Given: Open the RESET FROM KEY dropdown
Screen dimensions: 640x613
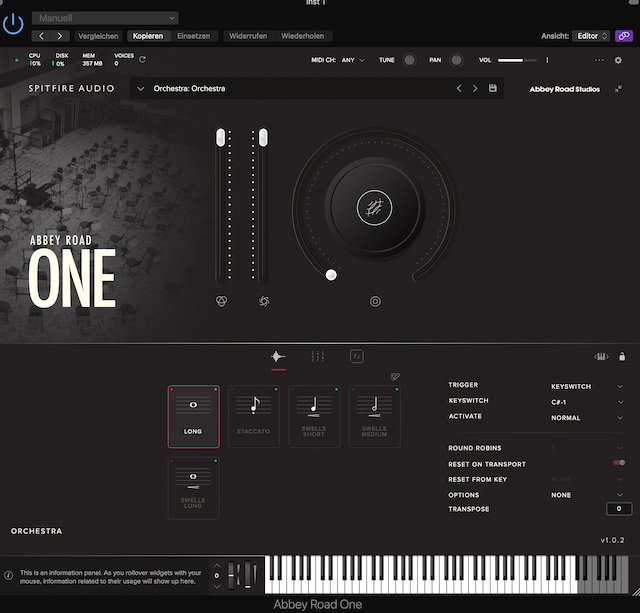Looking at the screenshot, I should click(587, 479).
